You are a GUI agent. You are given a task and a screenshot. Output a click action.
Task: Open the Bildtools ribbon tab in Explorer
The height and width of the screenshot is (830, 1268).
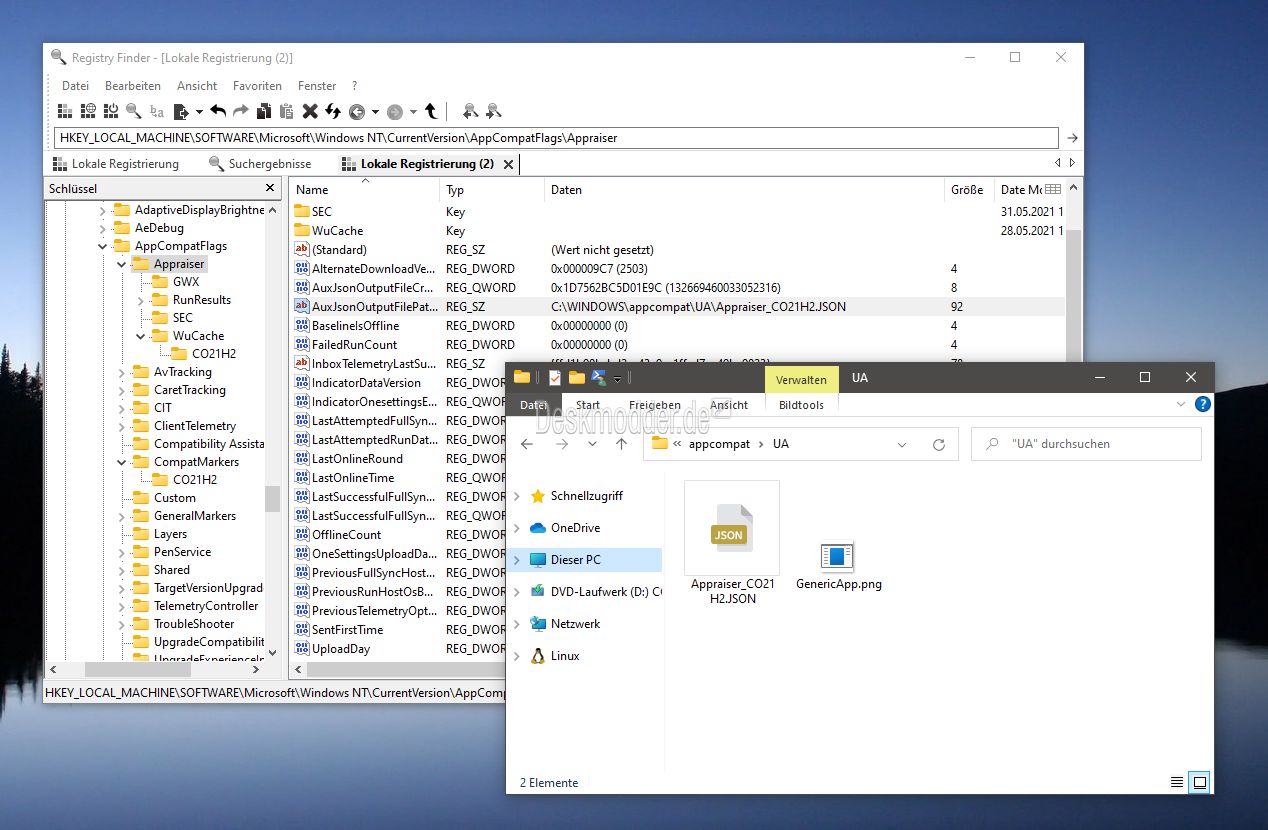tap(801, 405)
